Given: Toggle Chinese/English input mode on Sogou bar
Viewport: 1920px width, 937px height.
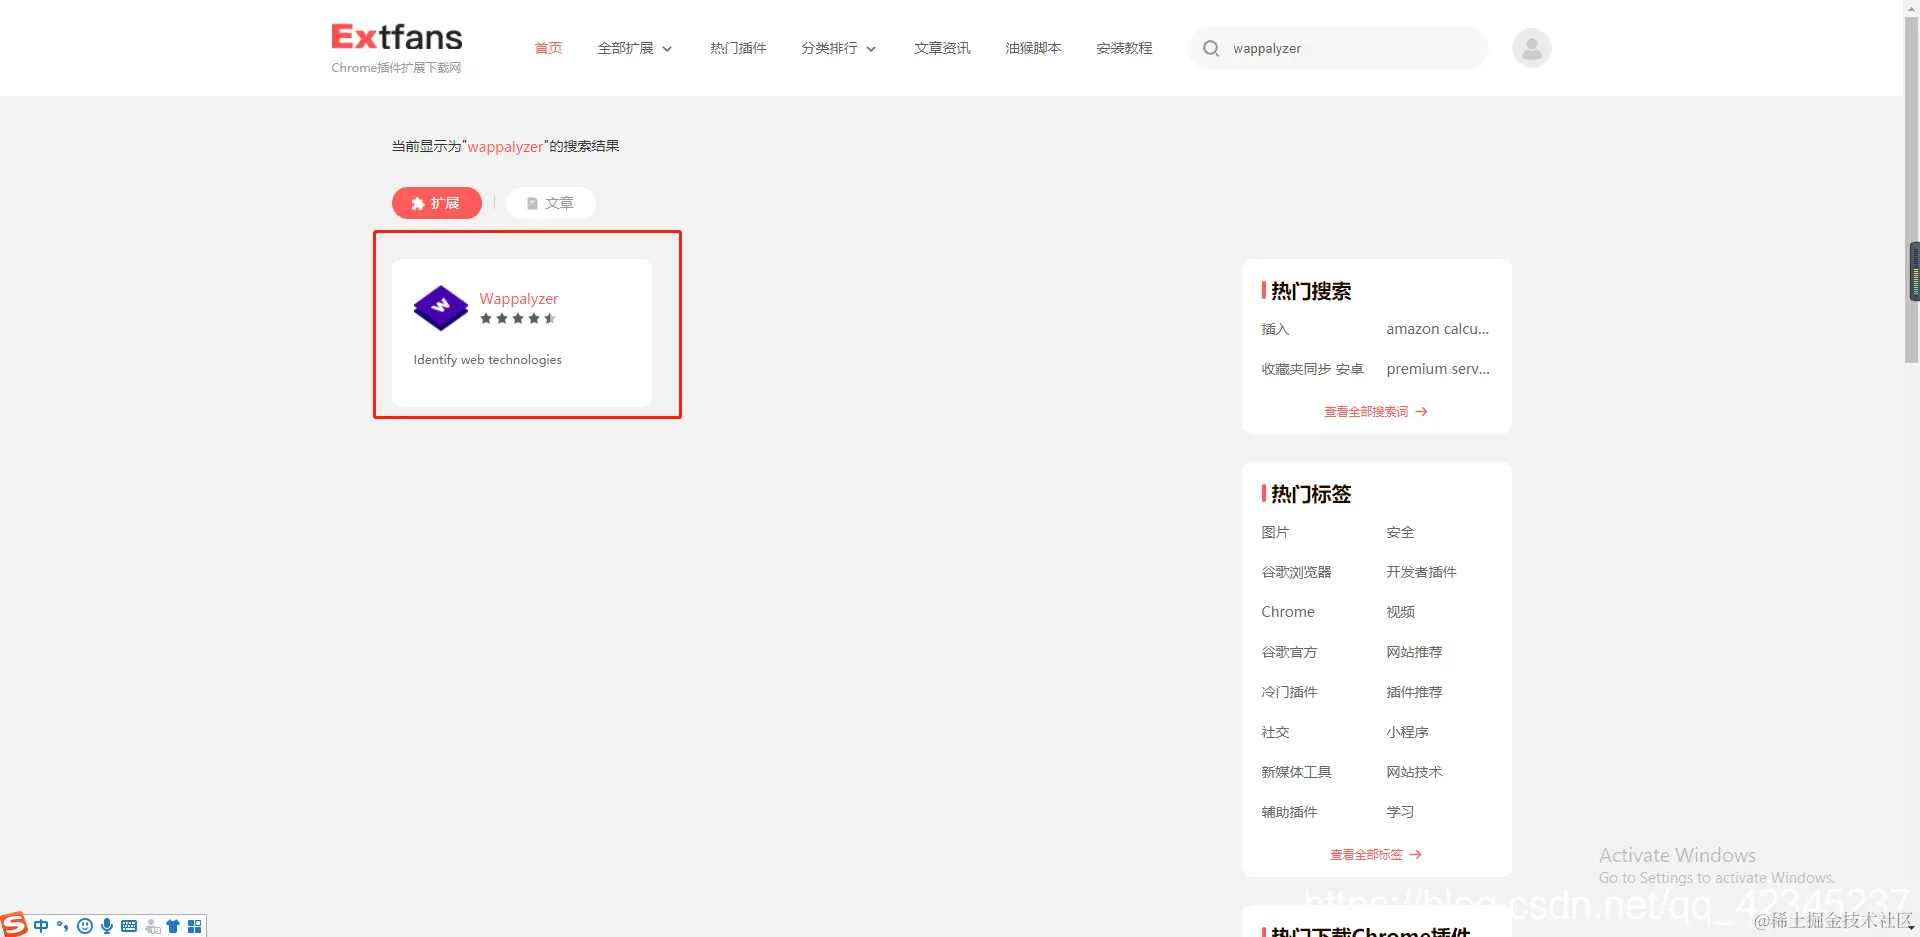Looking at the screenshot, I should click(x=41, y=926).
